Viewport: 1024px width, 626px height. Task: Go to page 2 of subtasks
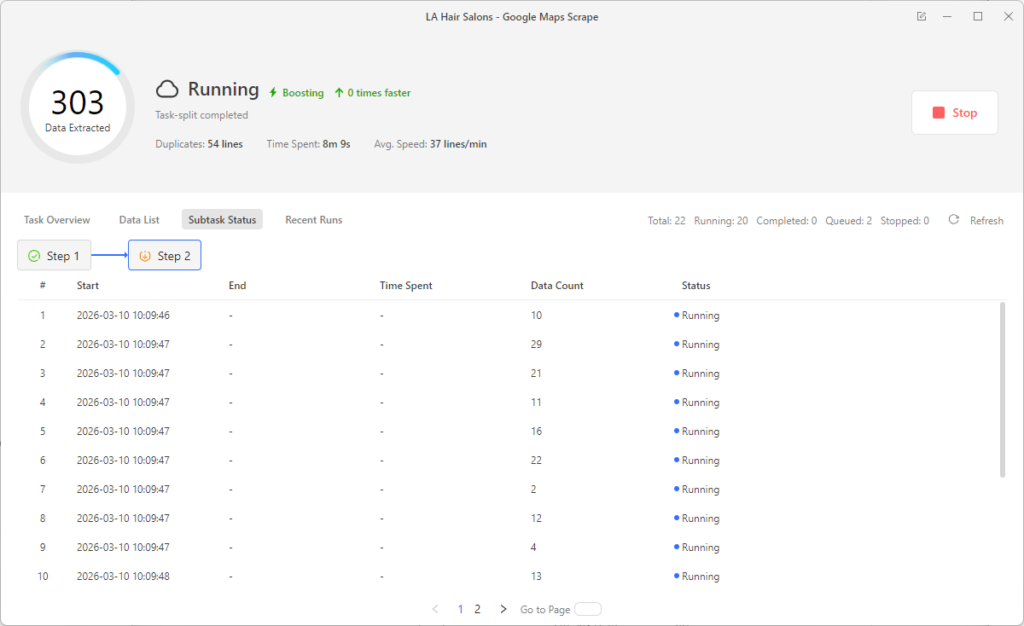tap(477, 609)
